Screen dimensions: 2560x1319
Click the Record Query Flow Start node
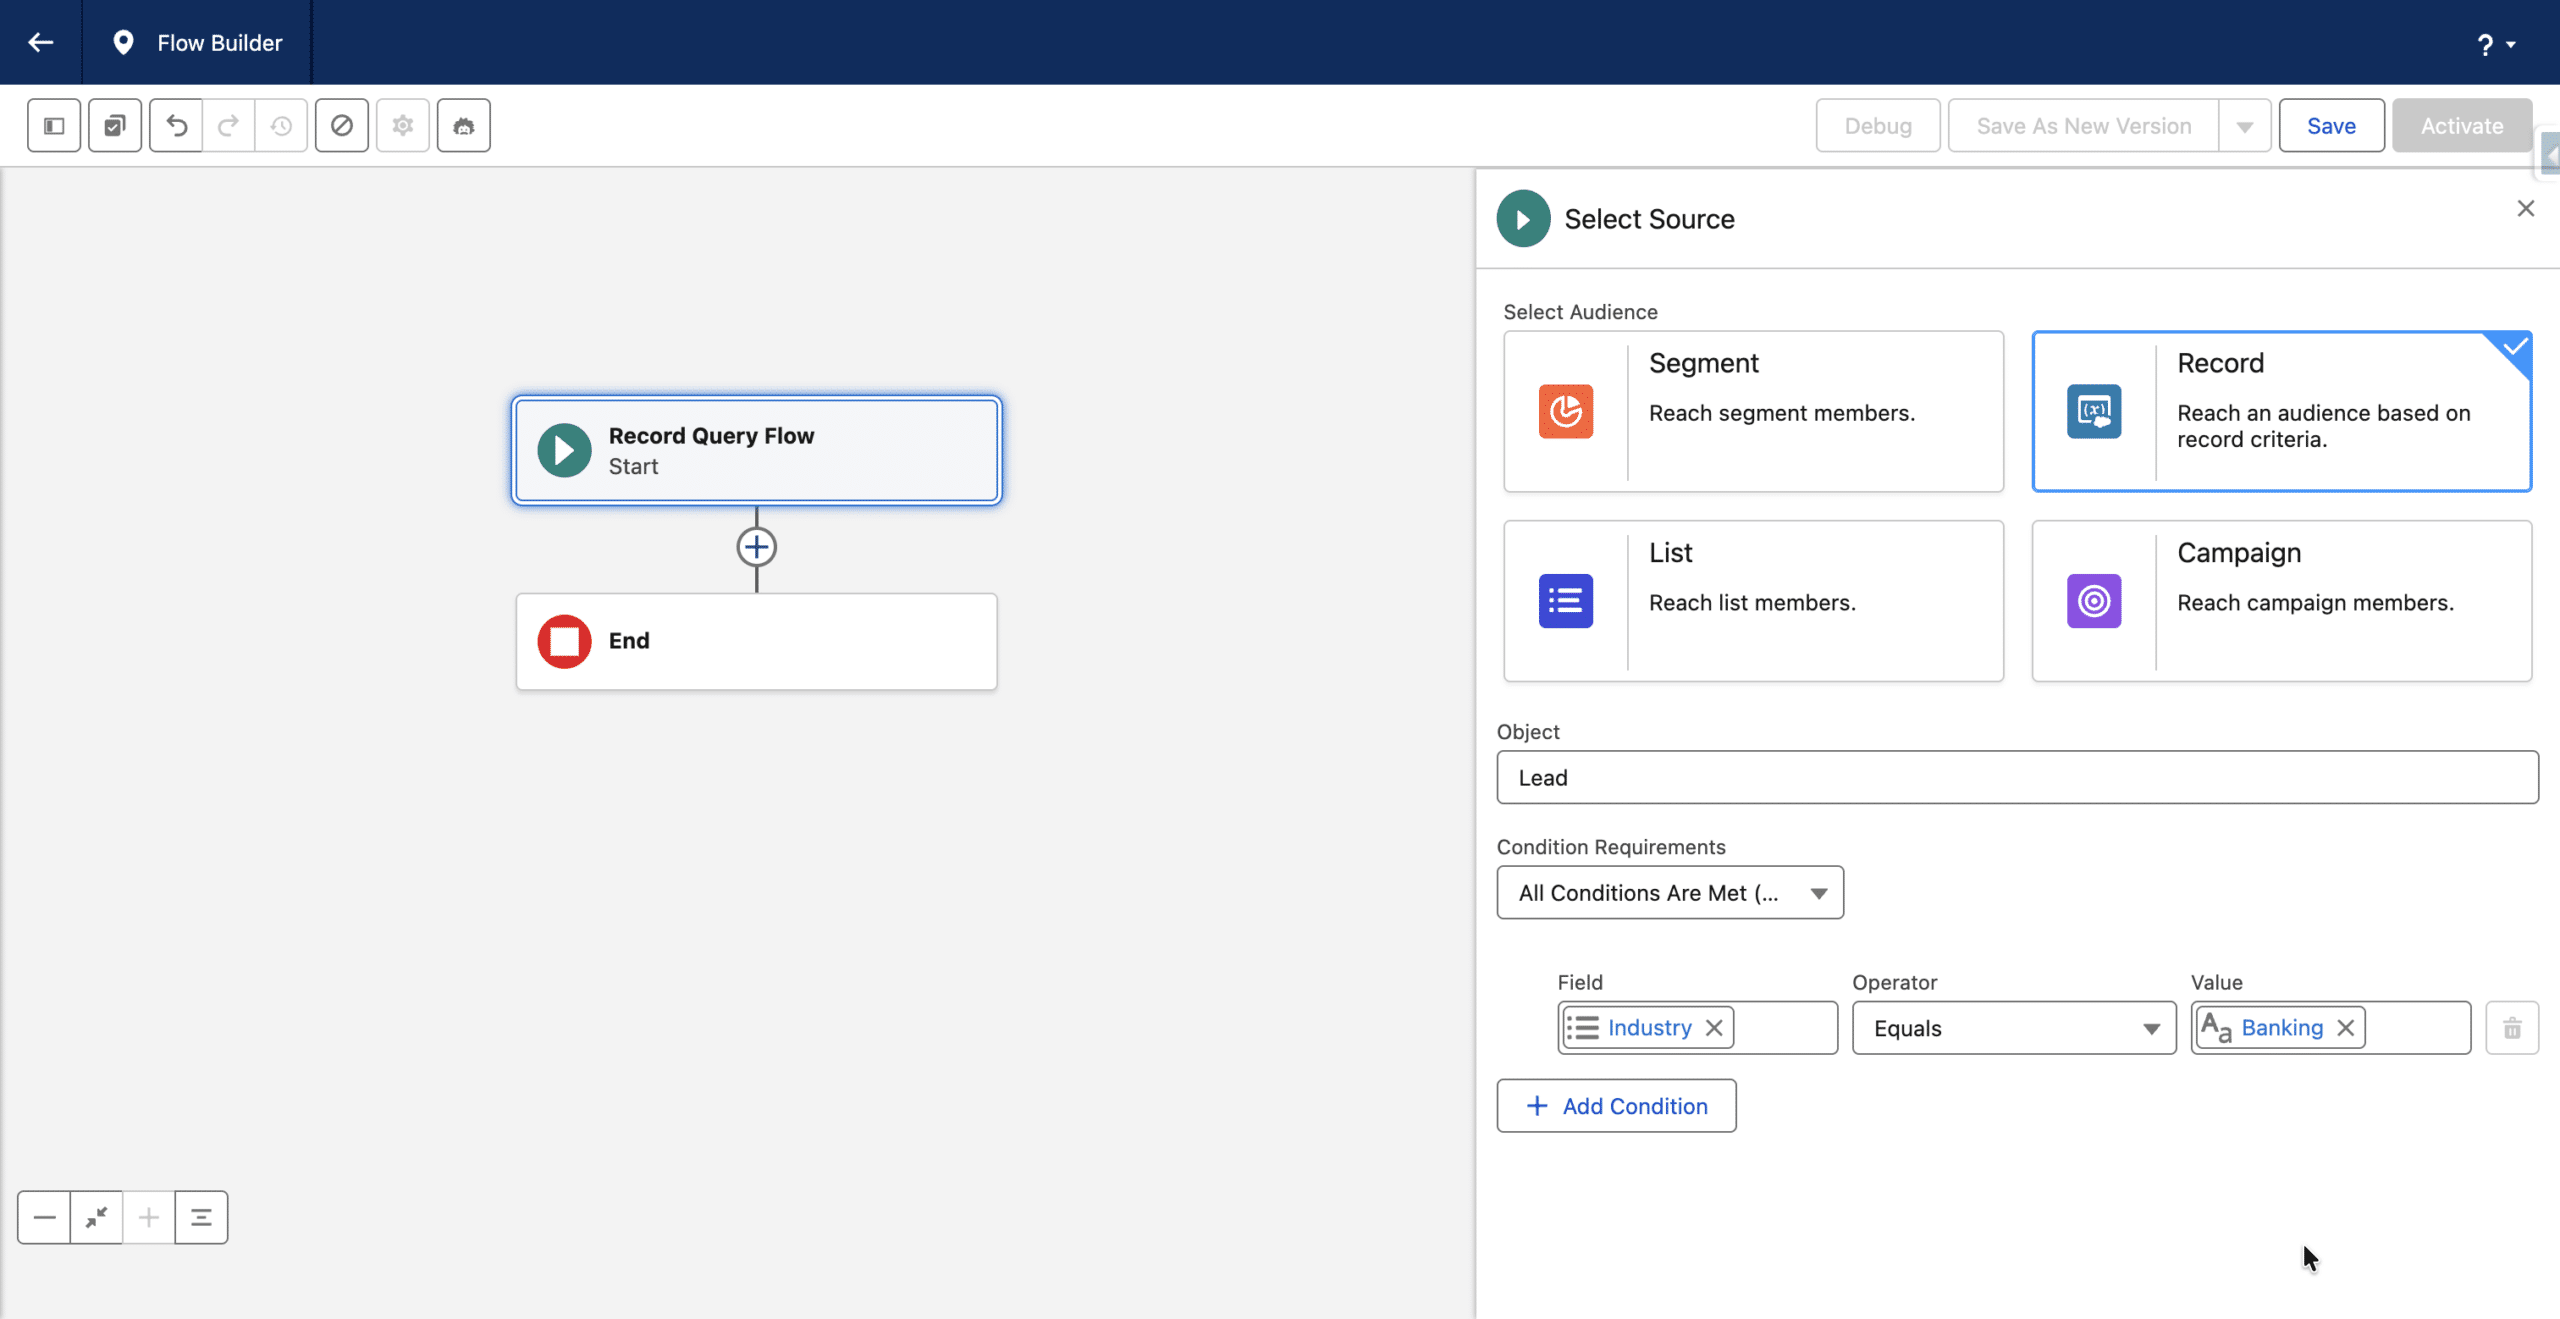click(x=757, y=451)
